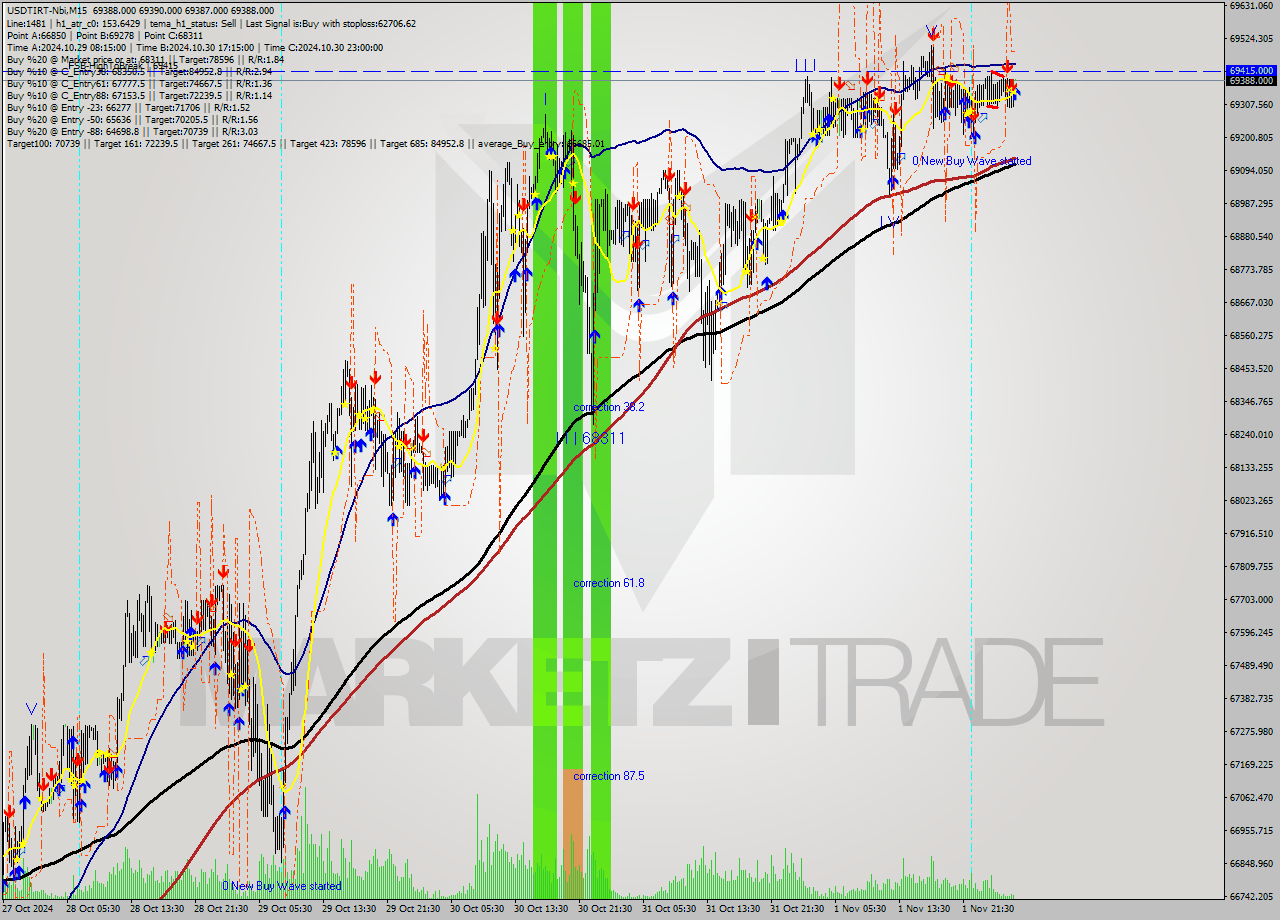This screenshot has height=920, width=1280.
Task: Click the '28 Oct 05:30' time axis label
Action: [x=92, y=909]
